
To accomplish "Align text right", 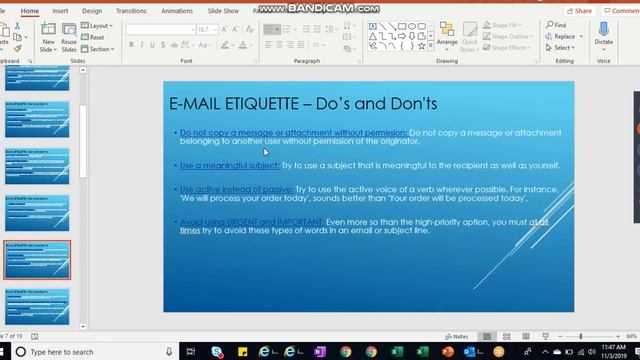I will [x=290, y=45].
